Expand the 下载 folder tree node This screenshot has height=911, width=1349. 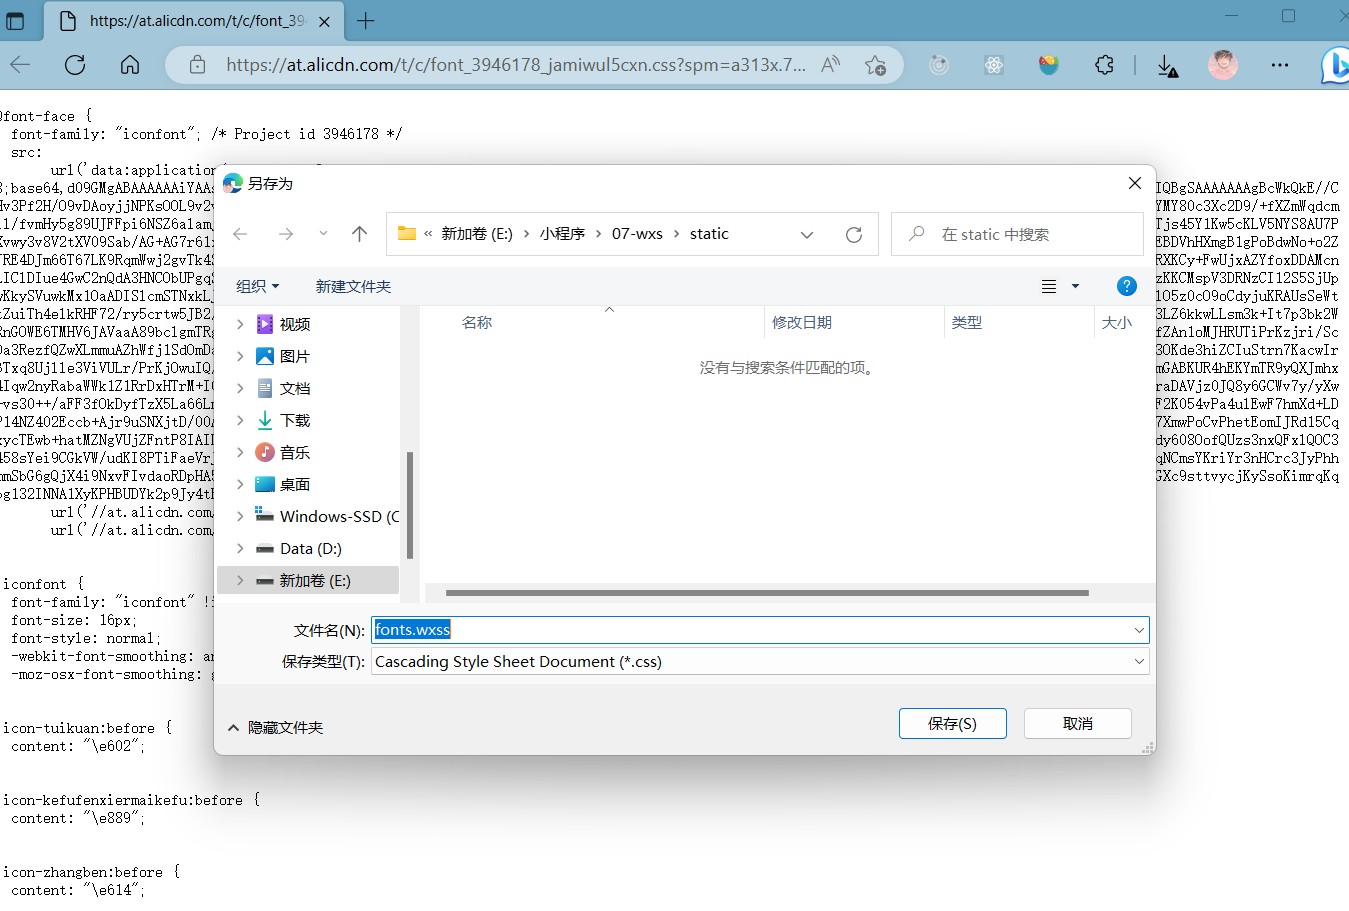pyautogui.click(x=240, y=420)
